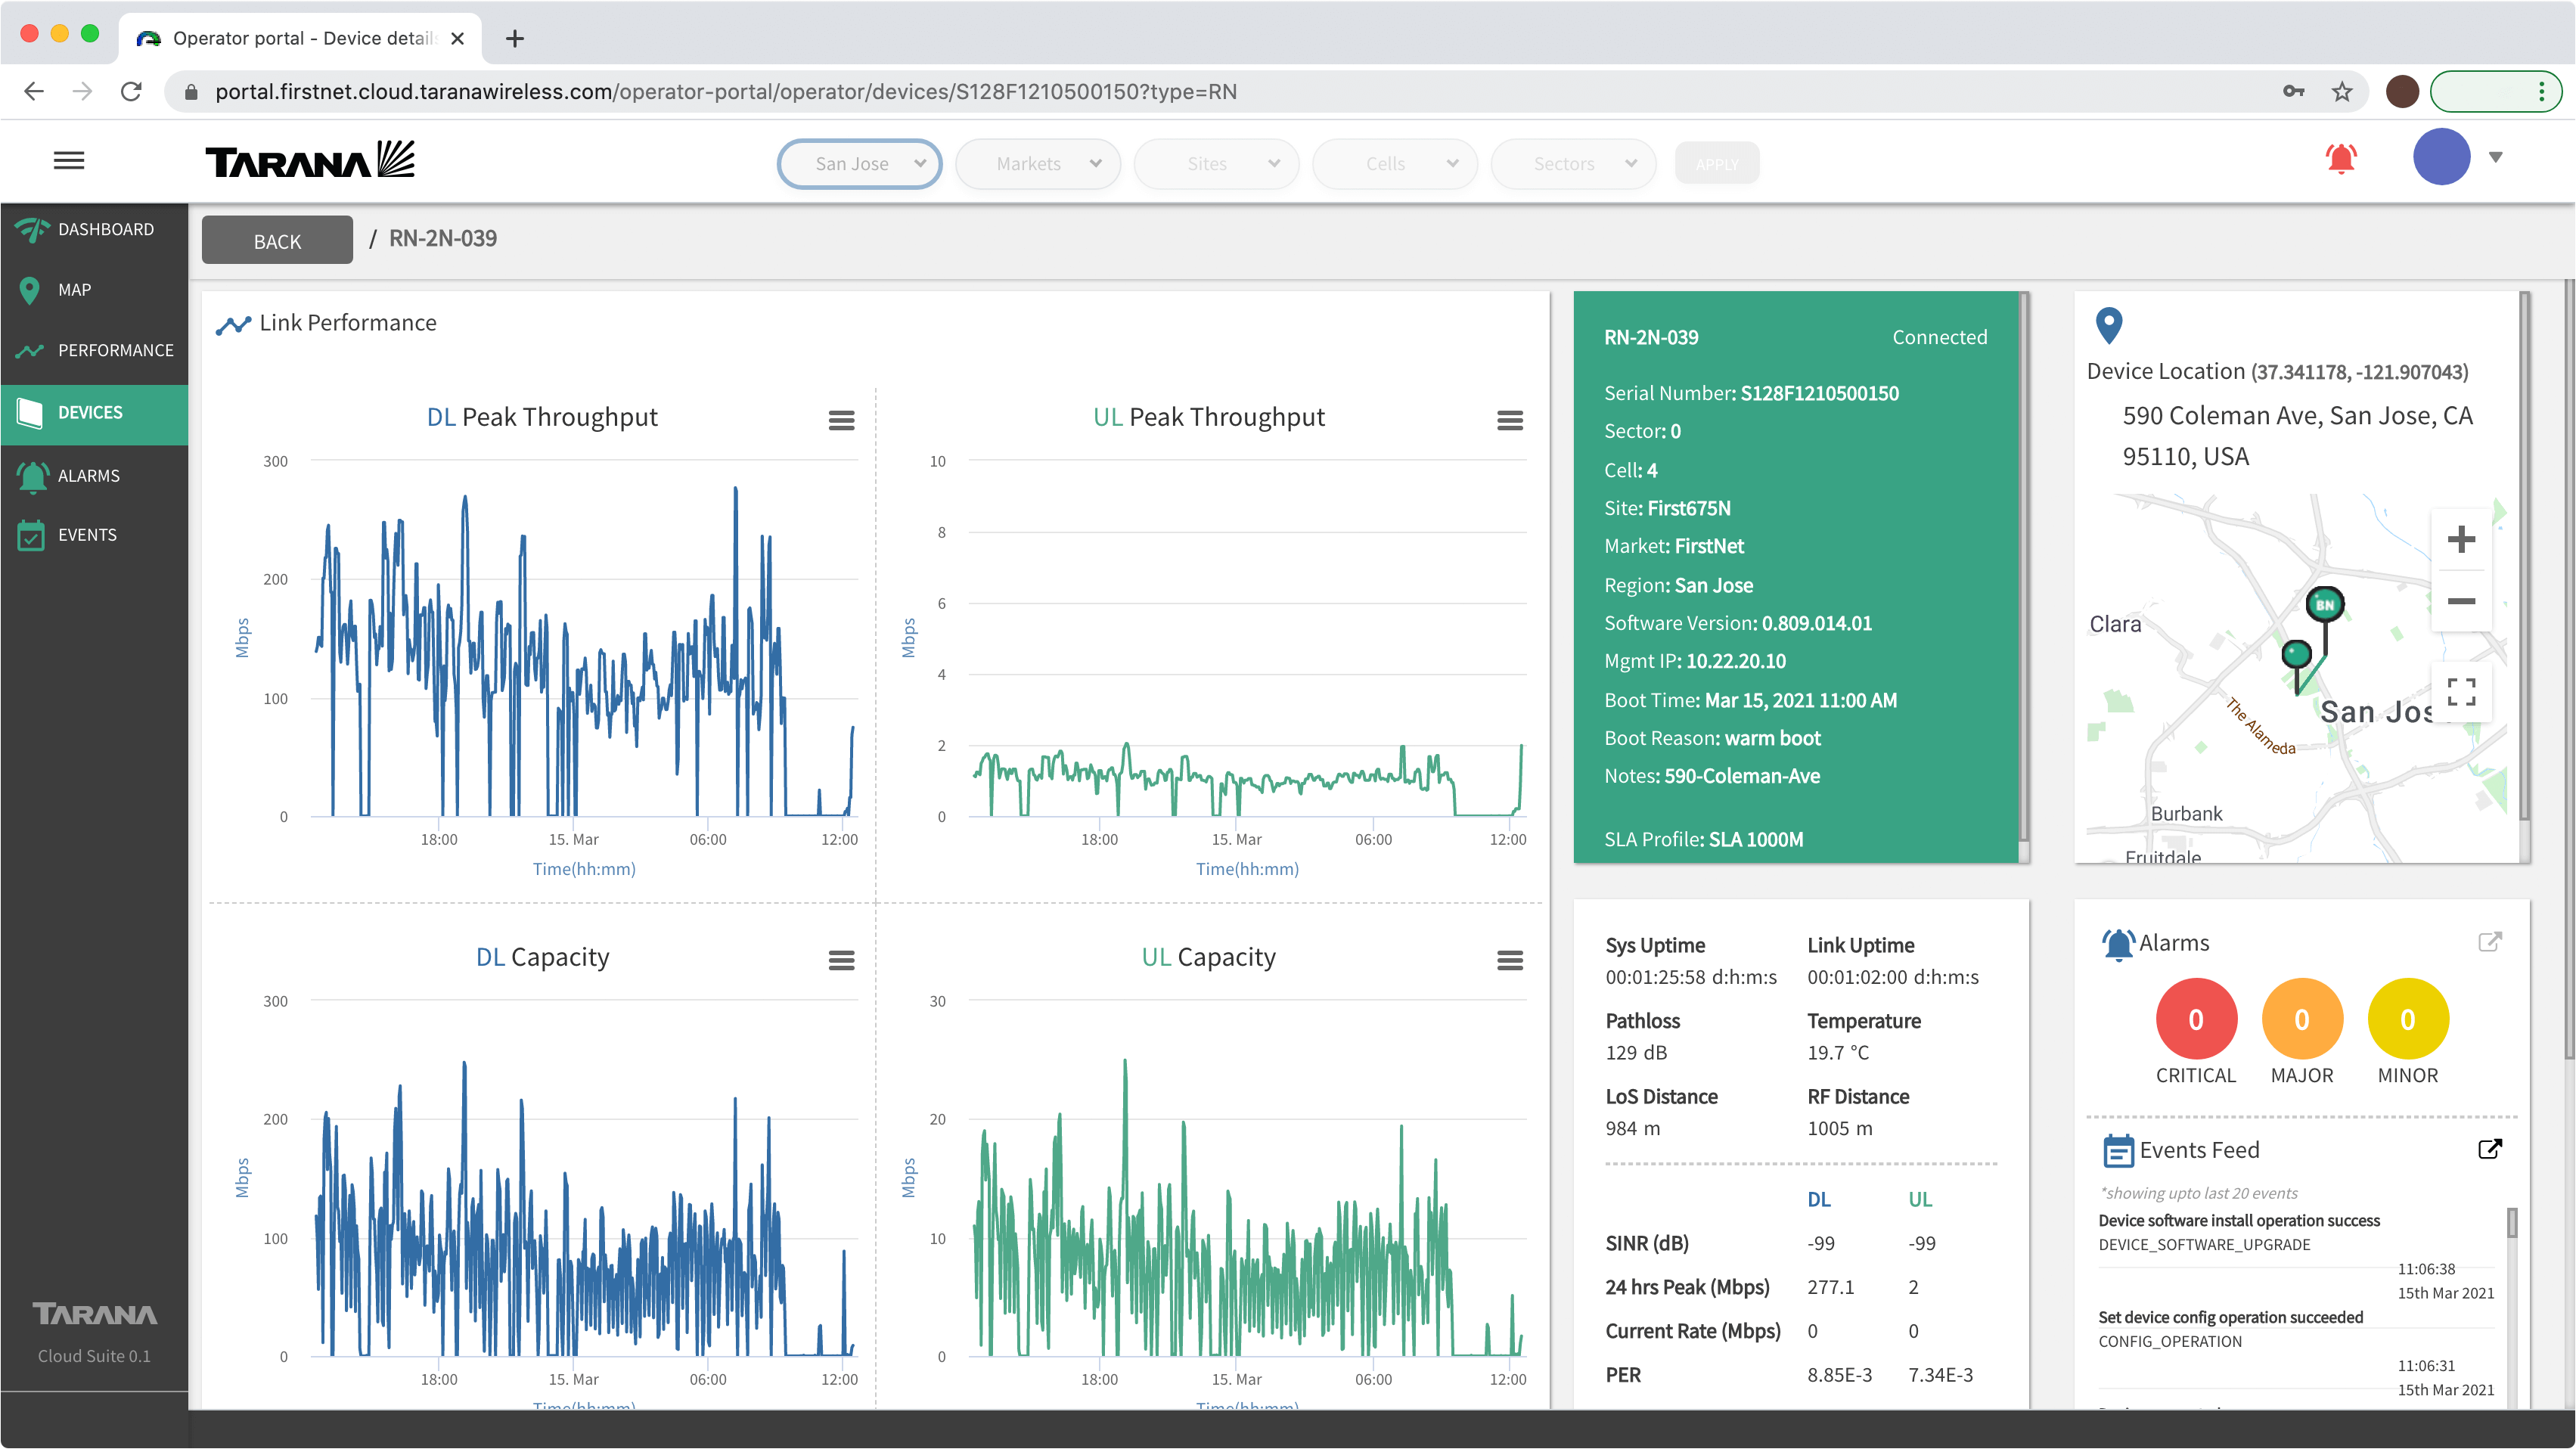The height and width of the screenshot is (1449, 2576).
Task: Open the DL Peak Throughput chart menu
Action: click(841, 420)
